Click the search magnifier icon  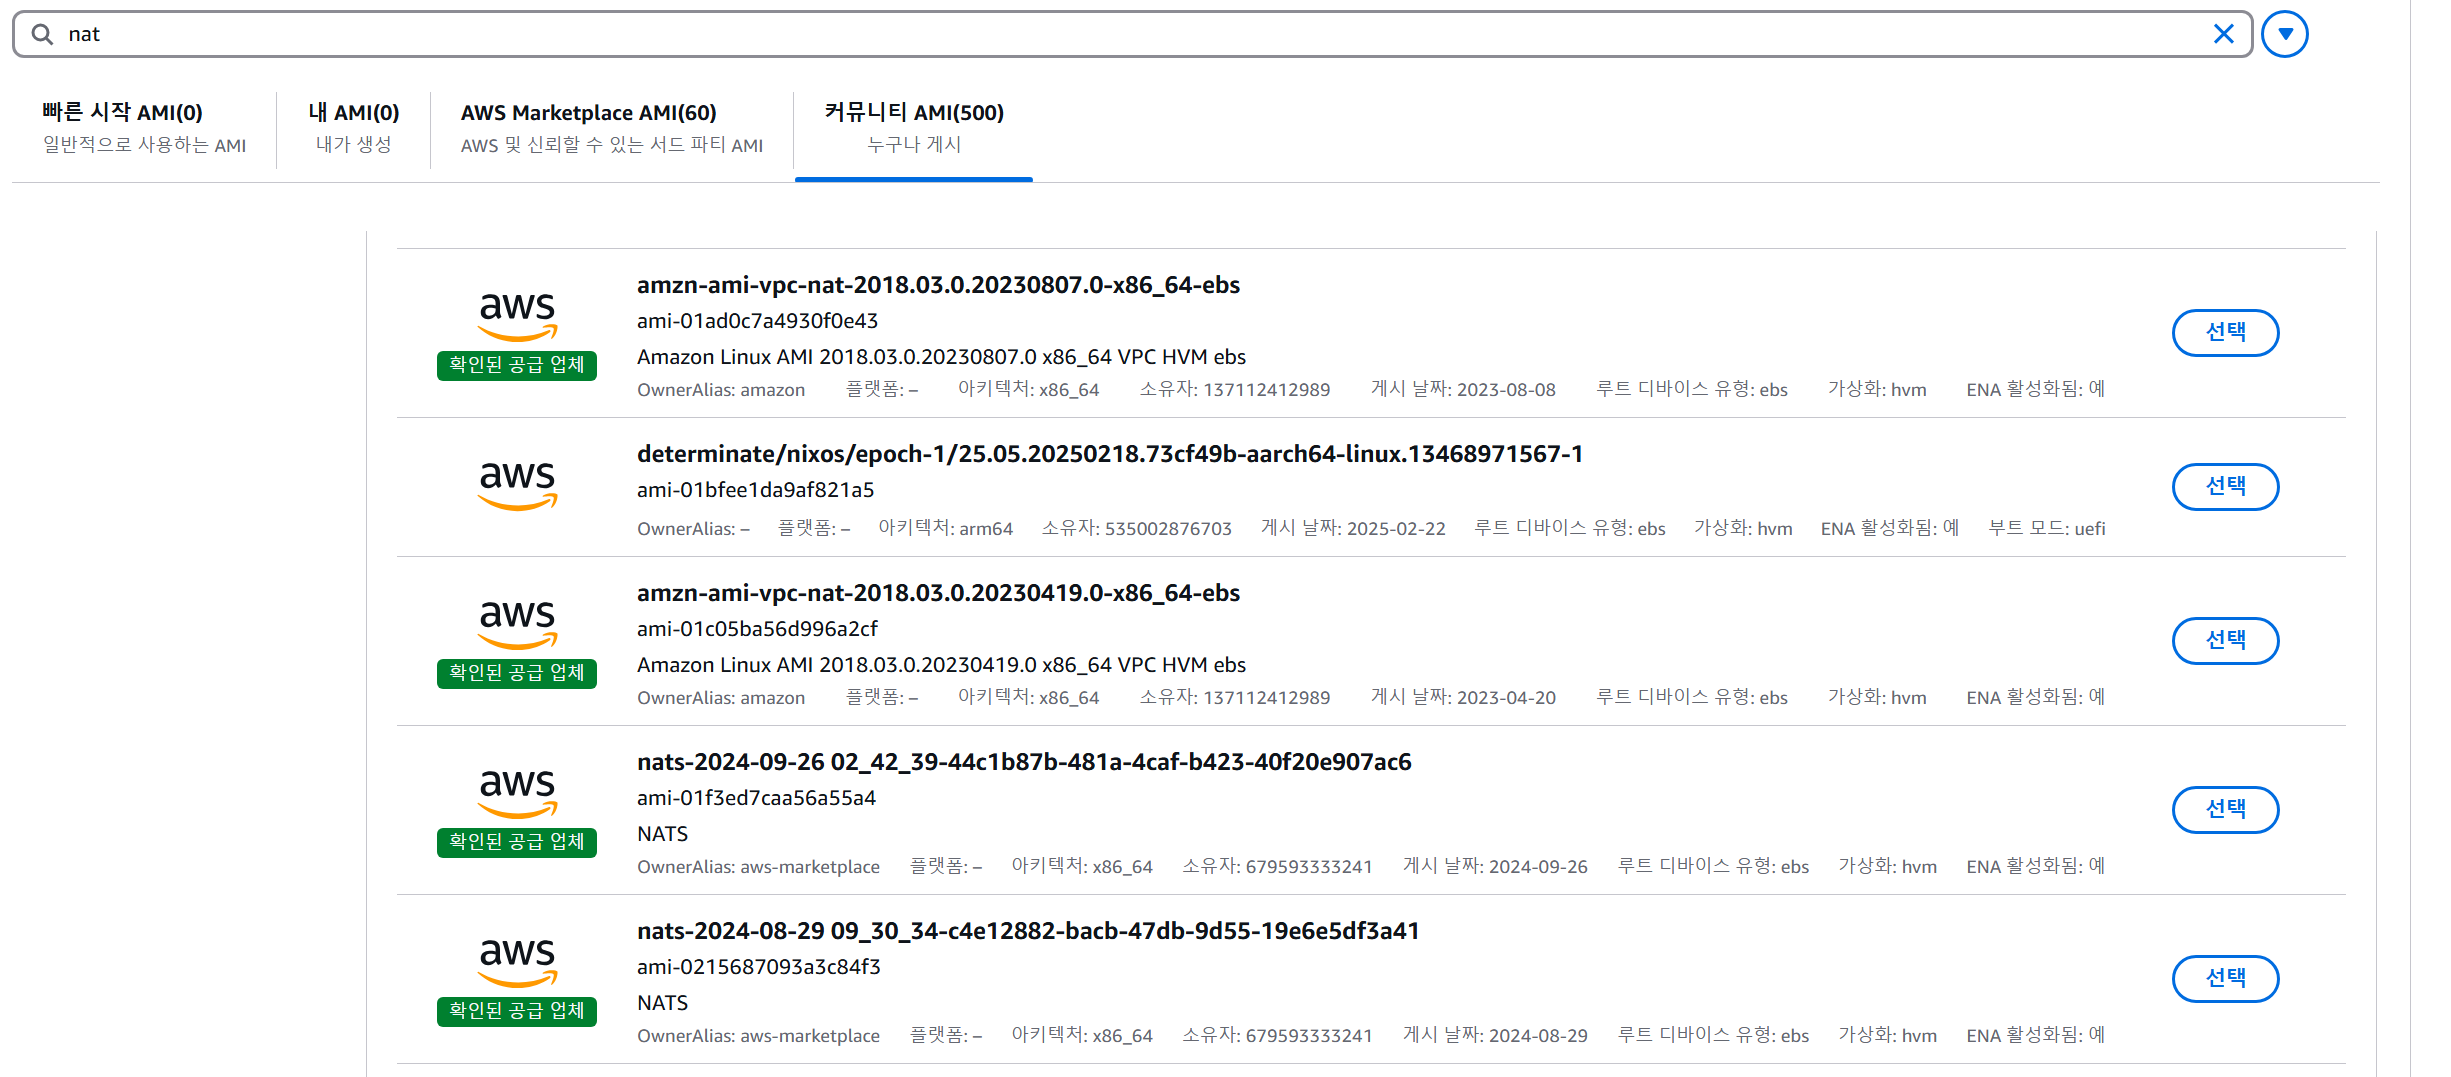pos(42,34)
